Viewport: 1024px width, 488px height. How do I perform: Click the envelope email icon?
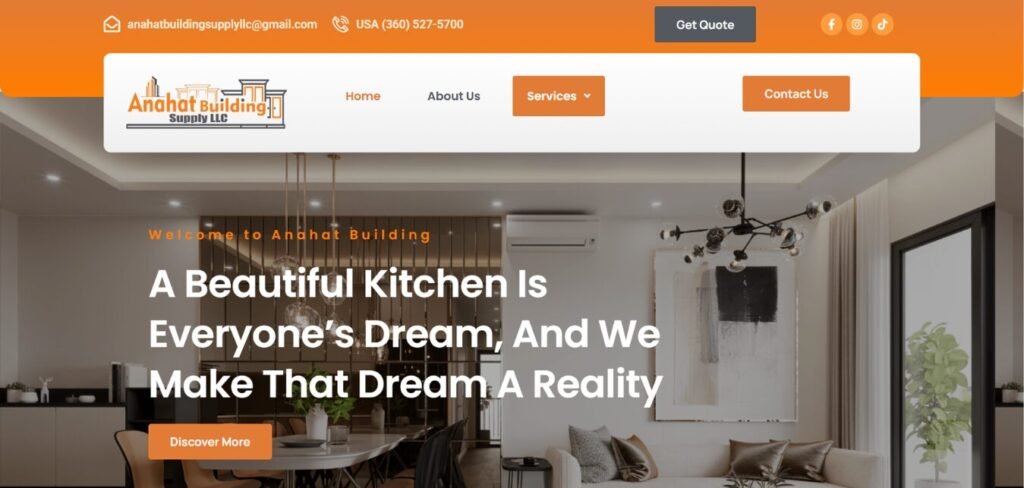pos(112,24)
